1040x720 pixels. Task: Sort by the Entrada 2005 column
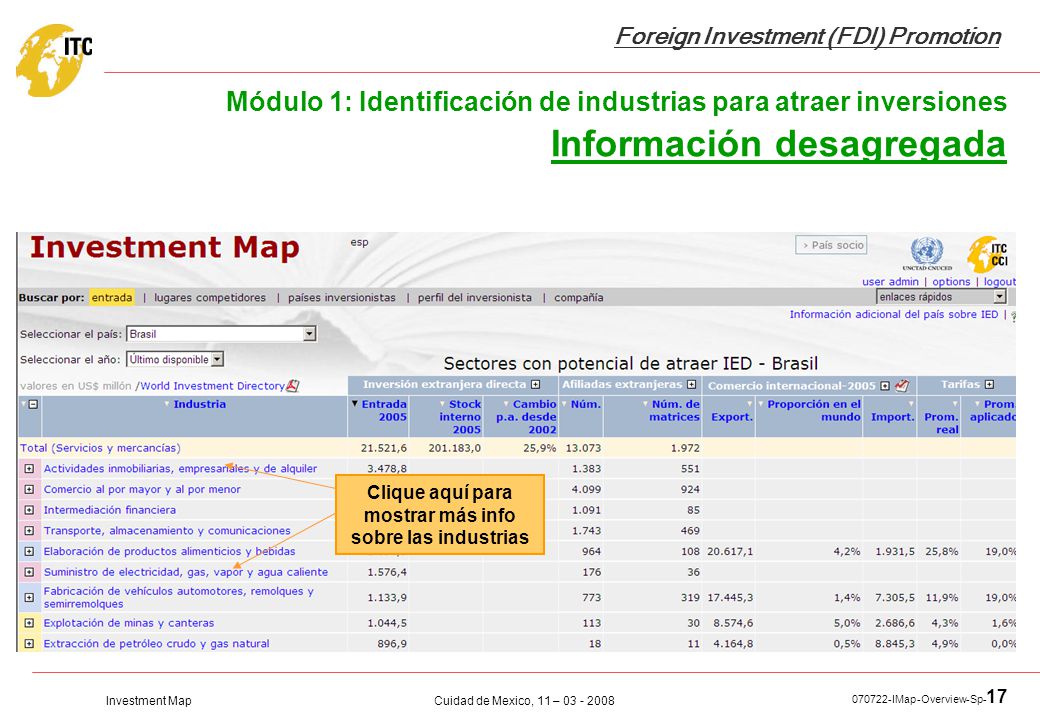pos(383,410)
